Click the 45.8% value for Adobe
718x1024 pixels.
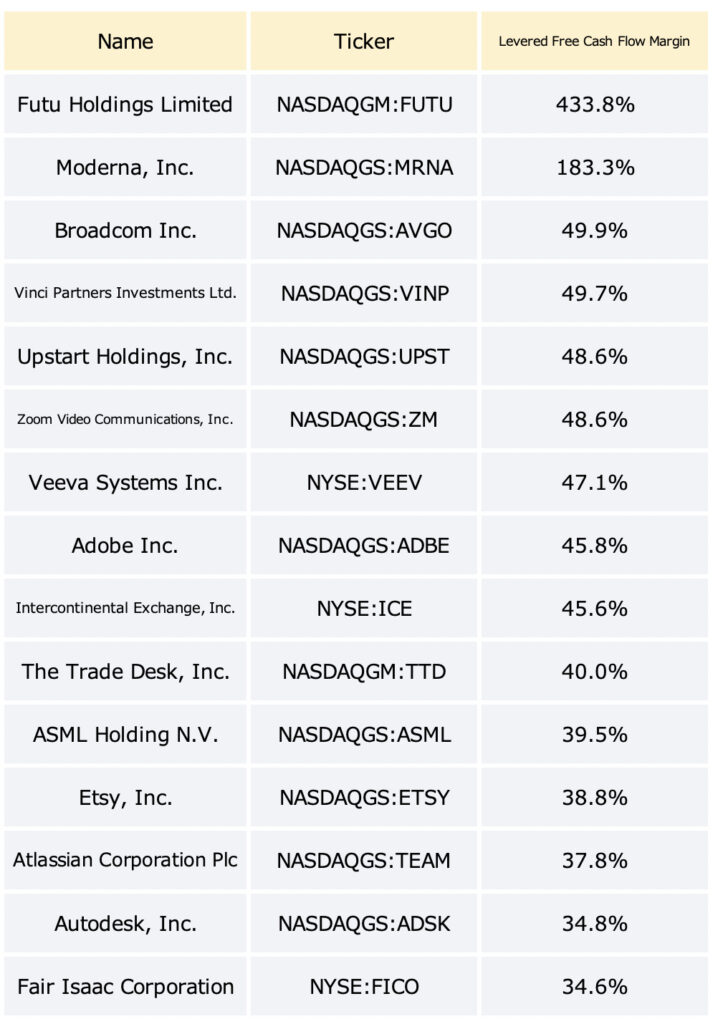click(595, 545)
